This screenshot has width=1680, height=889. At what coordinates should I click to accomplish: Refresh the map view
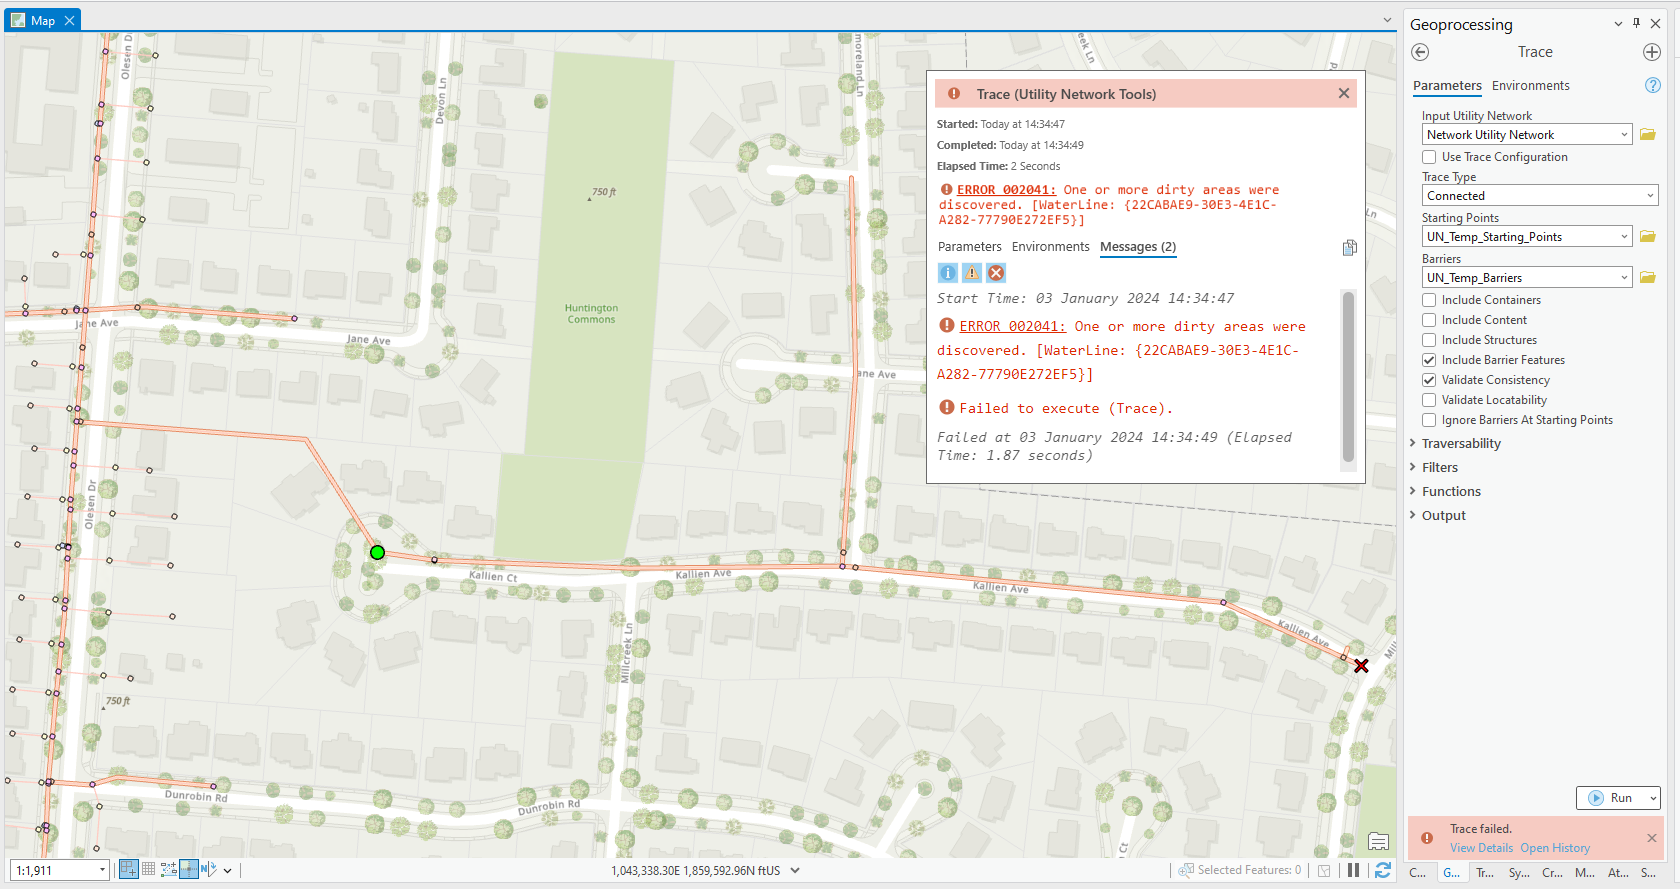(x=1382, y=870)
